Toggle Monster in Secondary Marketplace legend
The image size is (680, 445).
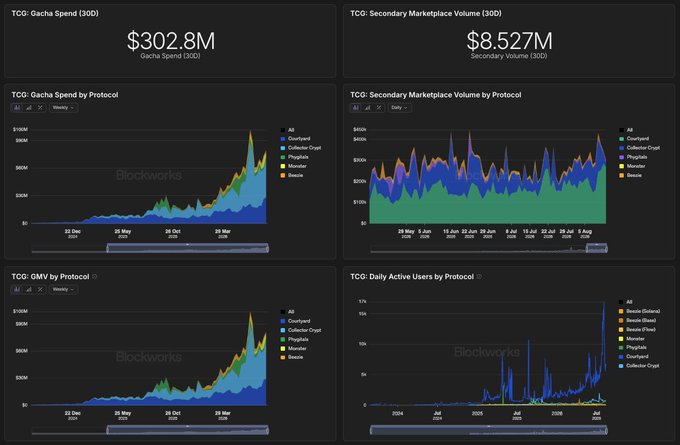click(x=632, y=166)
